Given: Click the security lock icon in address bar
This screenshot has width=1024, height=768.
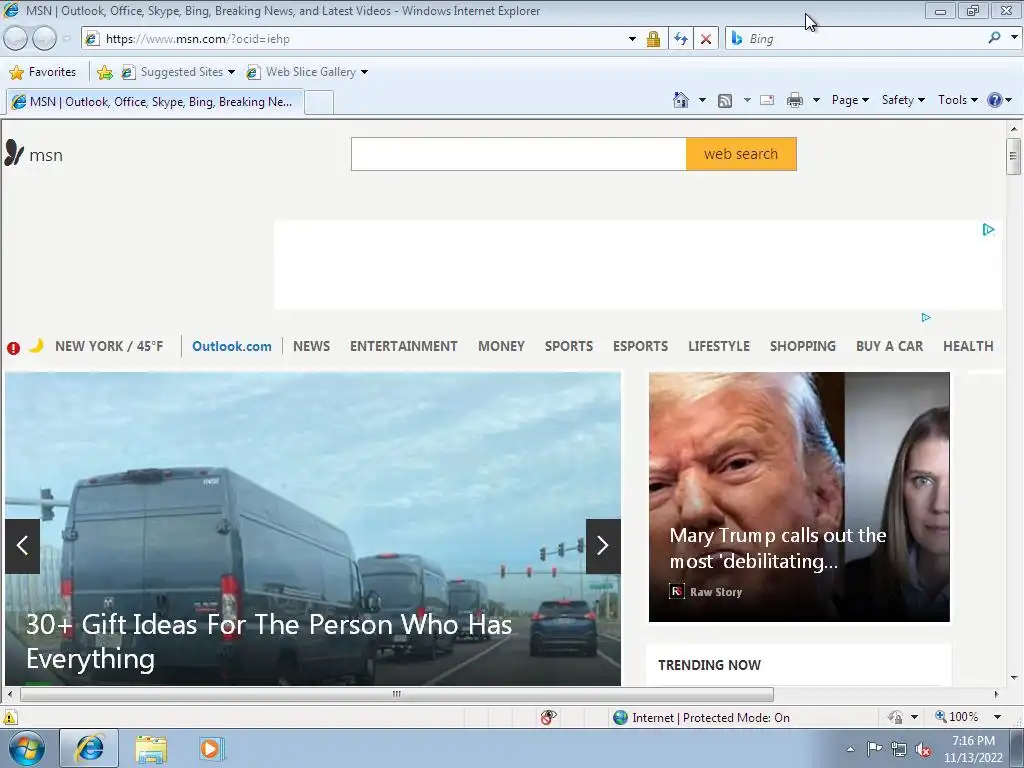Looking at the screenshot, I should click(653, 39).
